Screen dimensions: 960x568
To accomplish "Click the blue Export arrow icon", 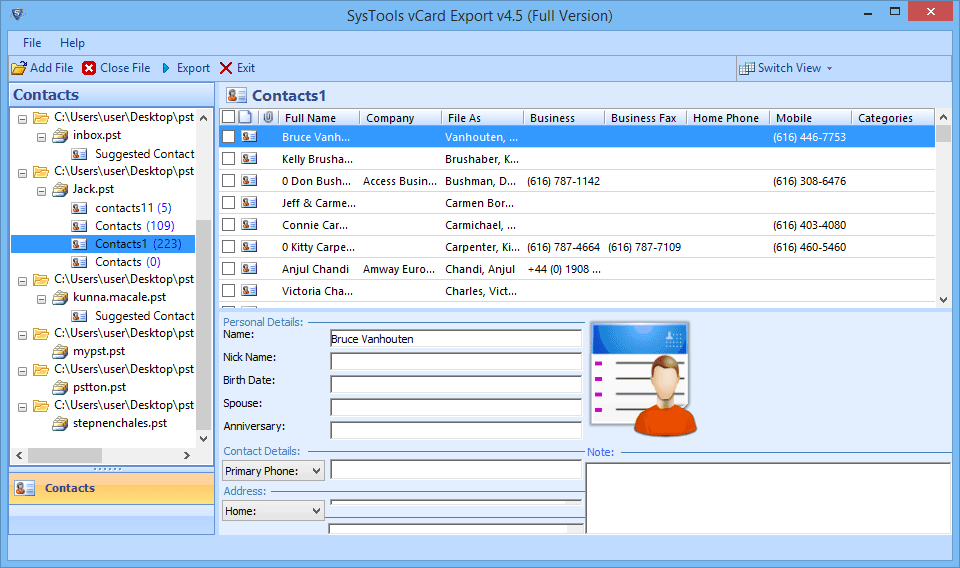I will pos(166,68).
